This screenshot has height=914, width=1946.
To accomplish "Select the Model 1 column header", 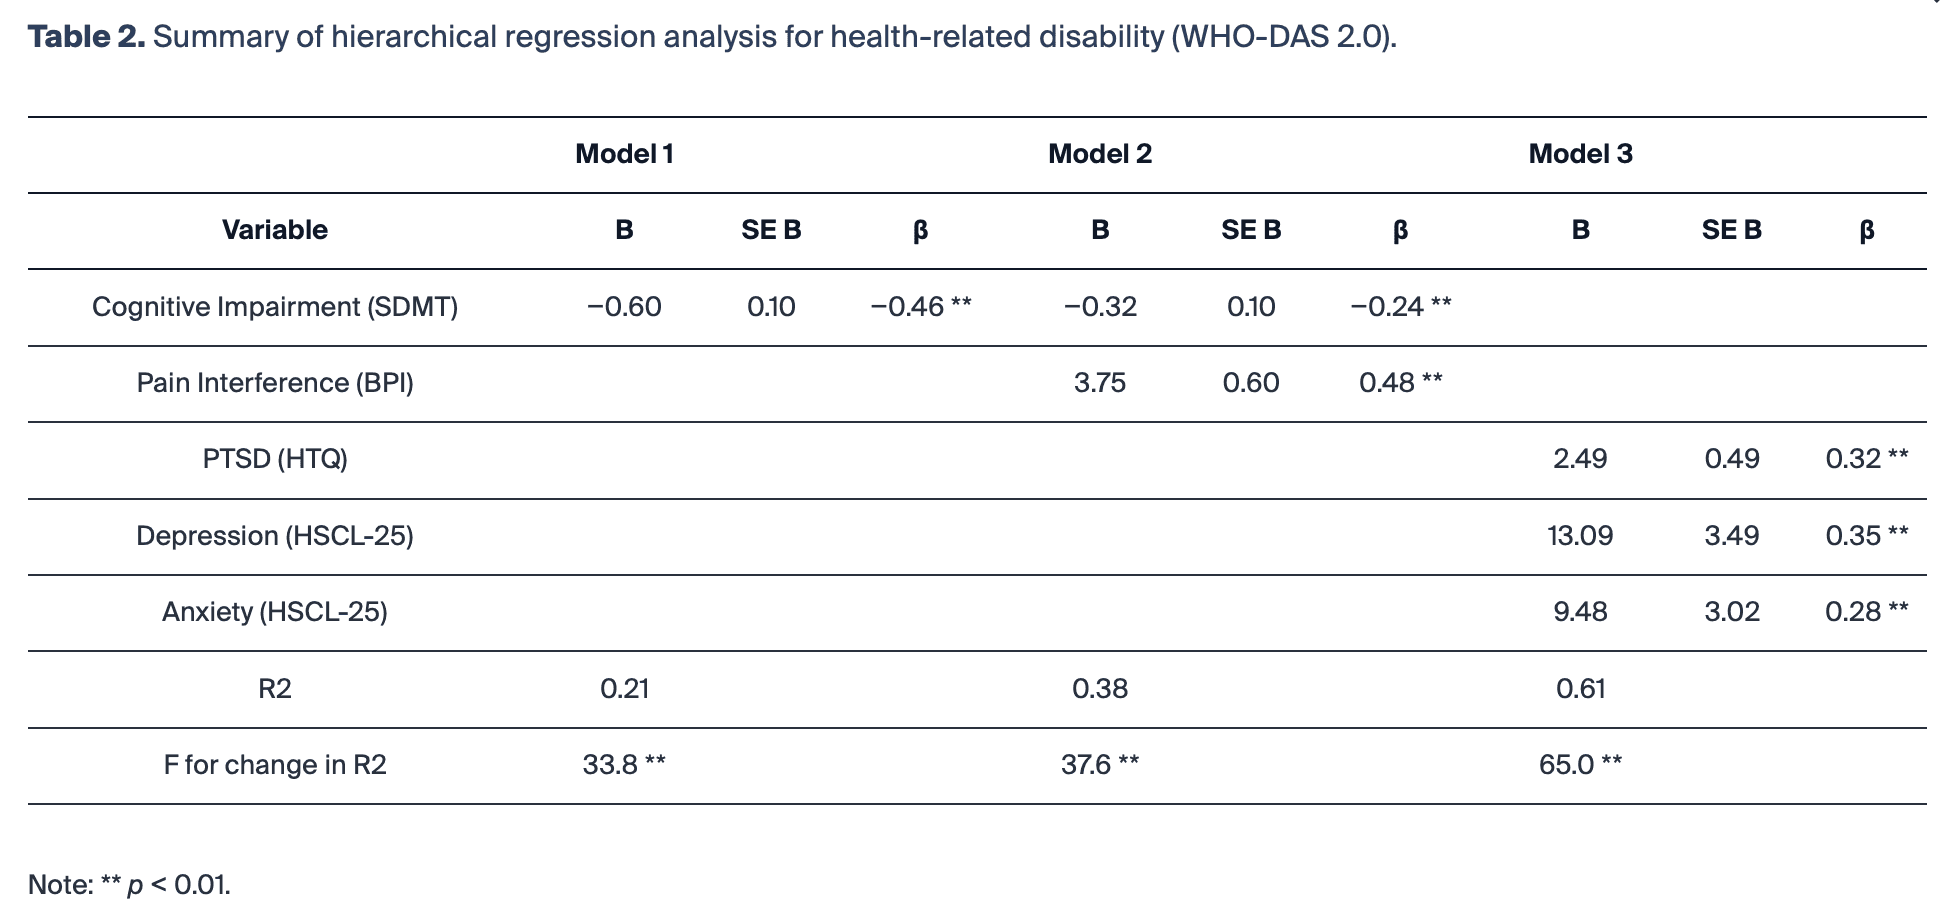I will [x=624, y=154].
